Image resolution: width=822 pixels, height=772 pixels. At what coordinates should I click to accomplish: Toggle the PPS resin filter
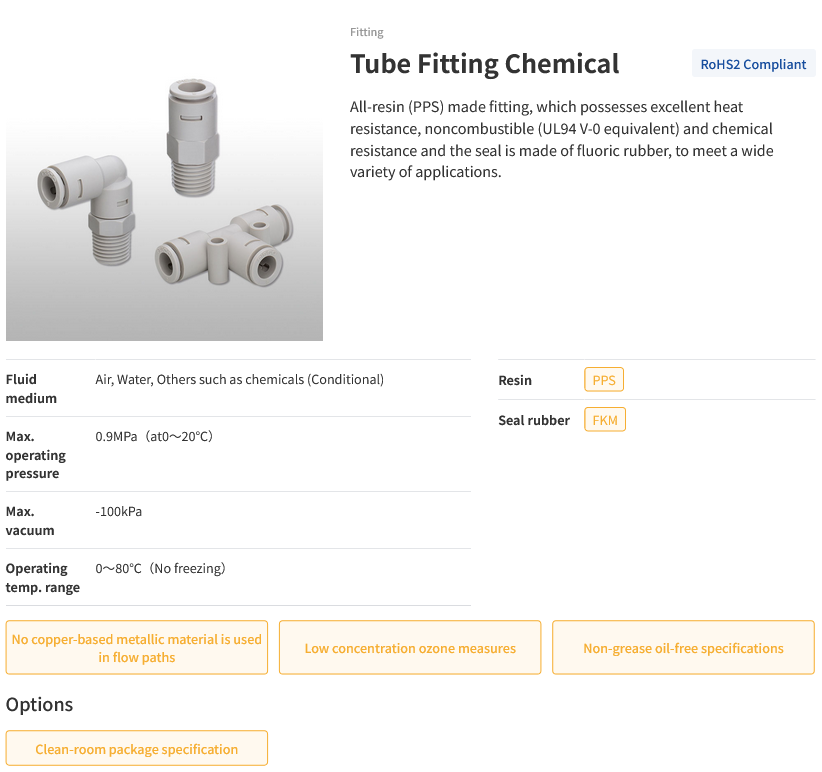(604, 379)
